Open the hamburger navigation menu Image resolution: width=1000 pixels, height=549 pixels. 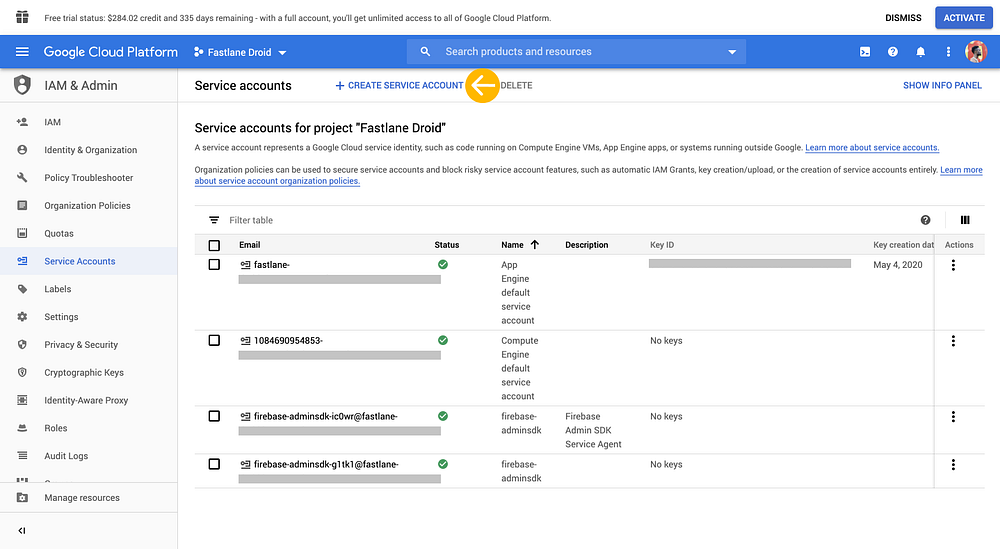[x=22, y=52]
